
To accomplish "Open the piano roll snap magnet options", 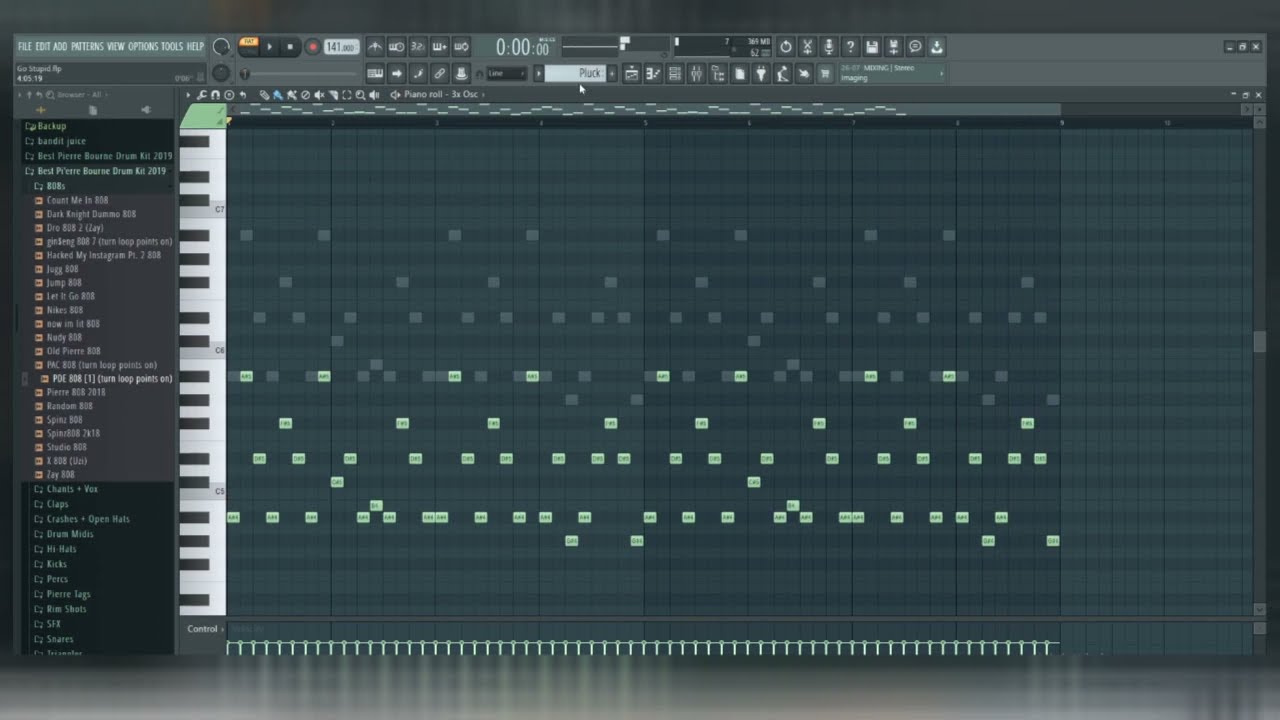I will (x=215, y=95).
